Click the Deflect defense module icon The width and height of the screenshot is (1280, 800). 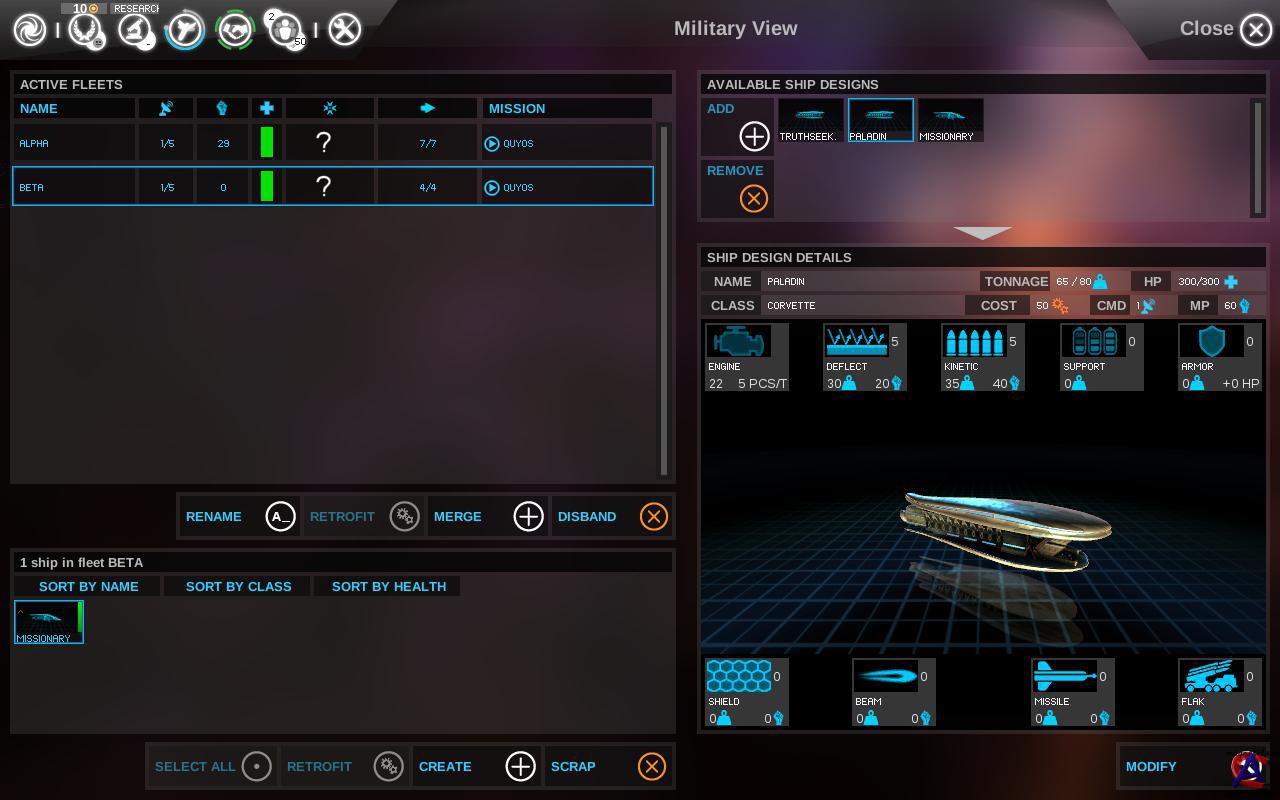pos(855,342)
